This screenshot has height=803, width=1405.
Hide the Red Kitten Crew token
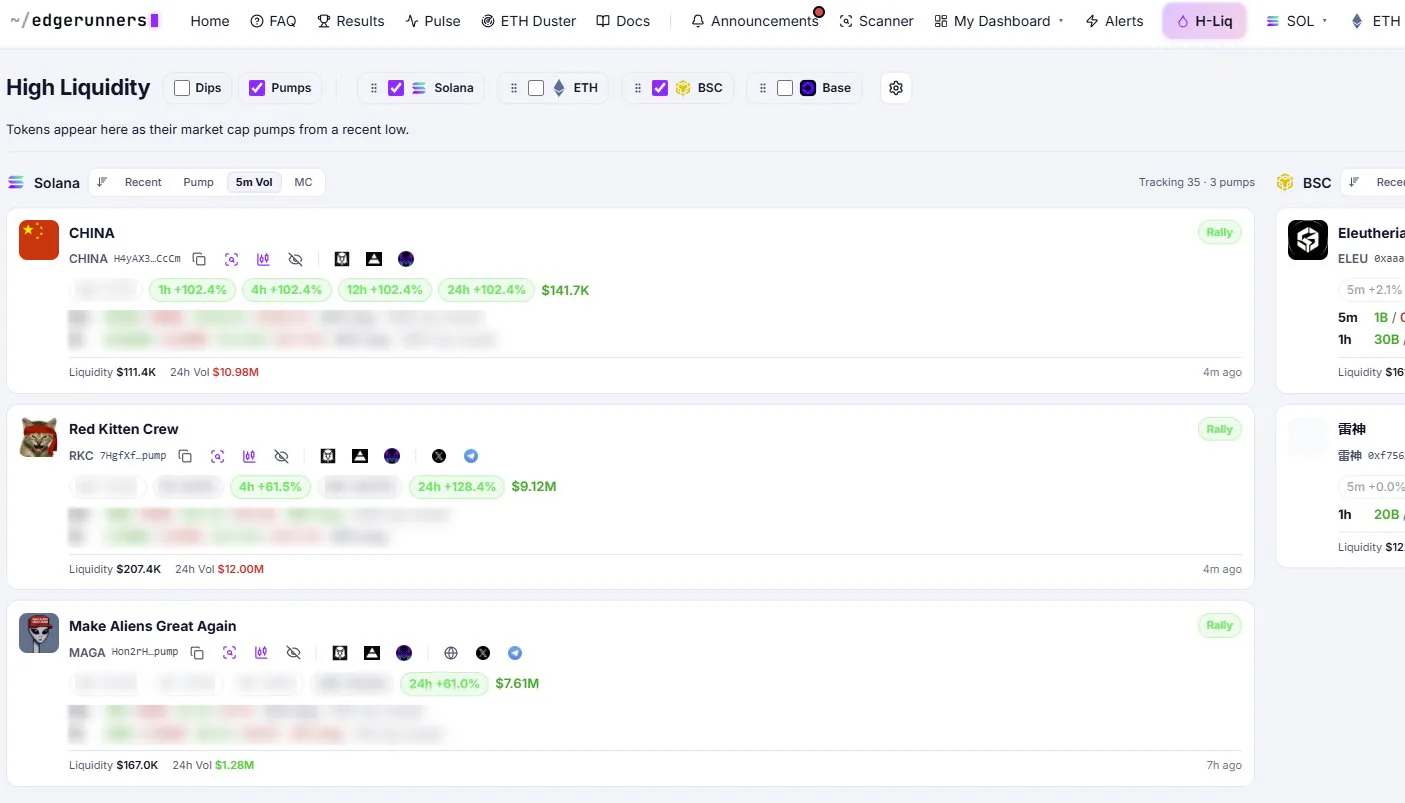tap(281, 456)
